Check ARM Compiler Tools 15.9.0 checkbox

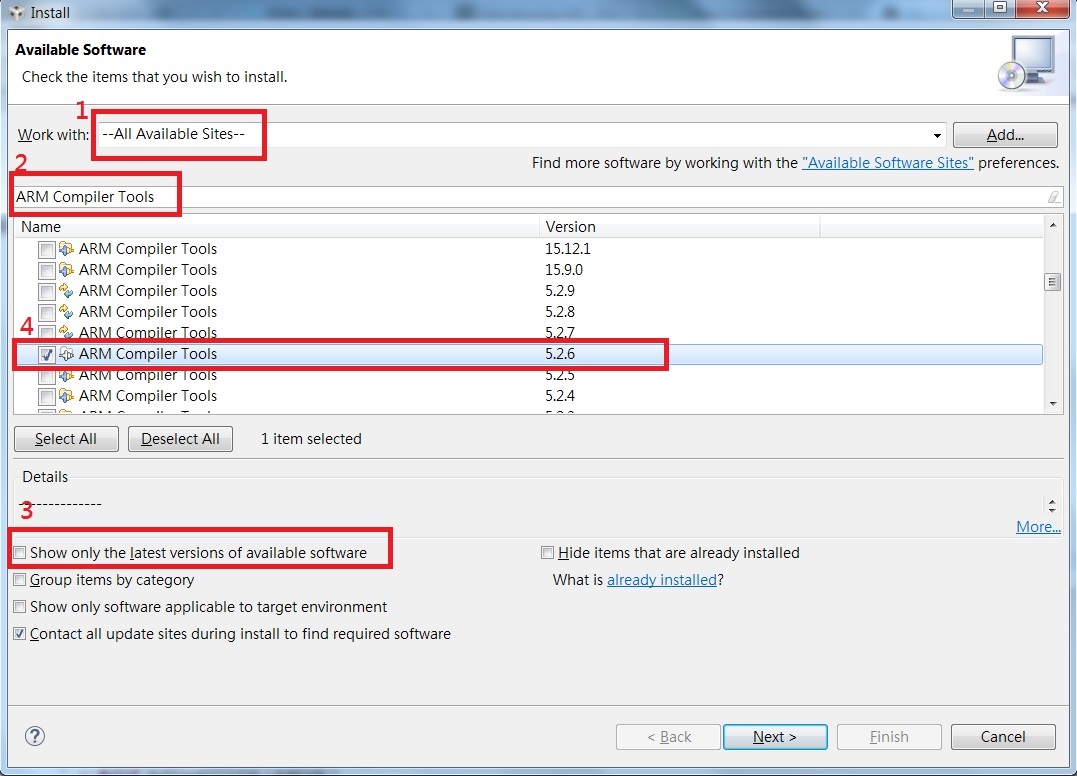tap(46, 271)
